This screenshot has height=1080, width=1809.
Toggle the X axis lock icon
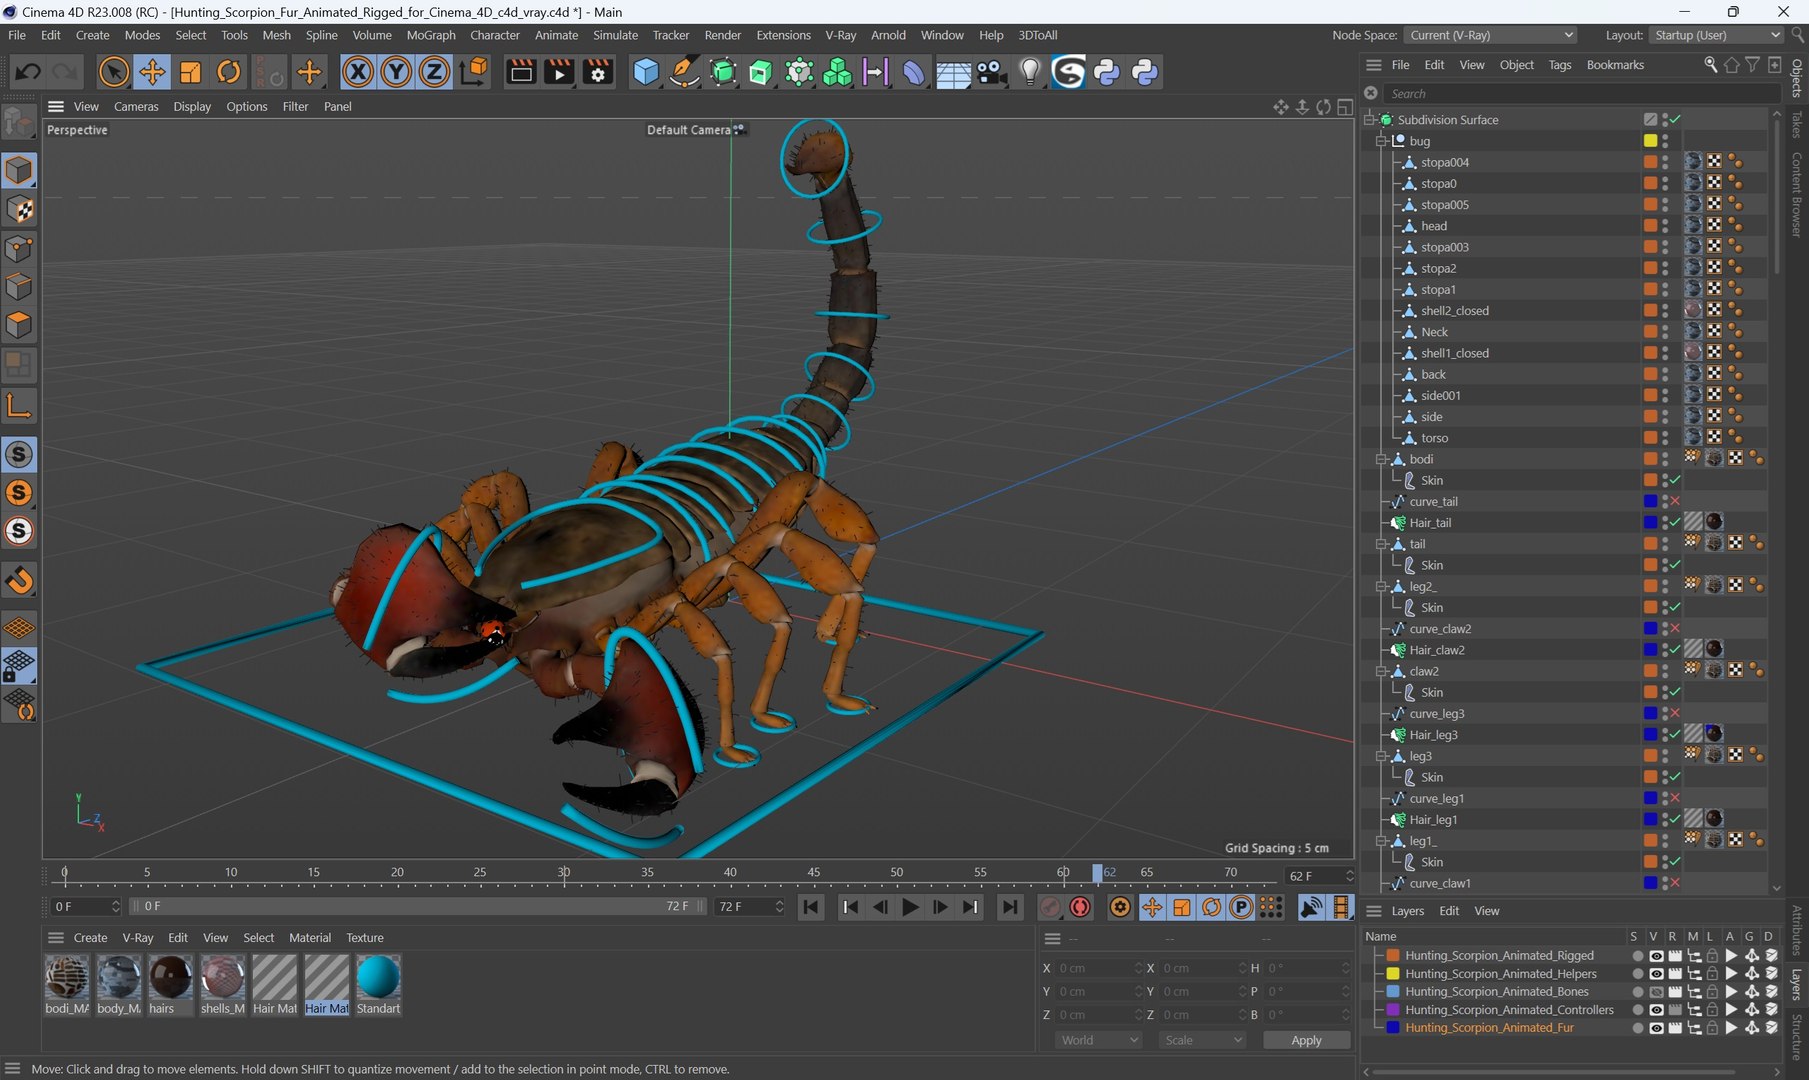pyautogui.click(x=358, y=72)
